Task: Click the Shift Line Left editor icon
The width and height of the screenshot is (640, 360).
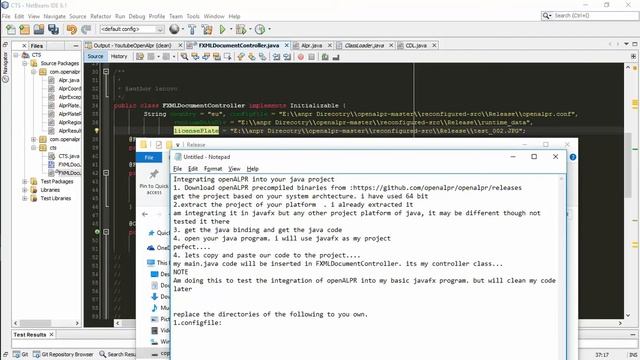Action: pyautogui.click(x=276, y=57)
